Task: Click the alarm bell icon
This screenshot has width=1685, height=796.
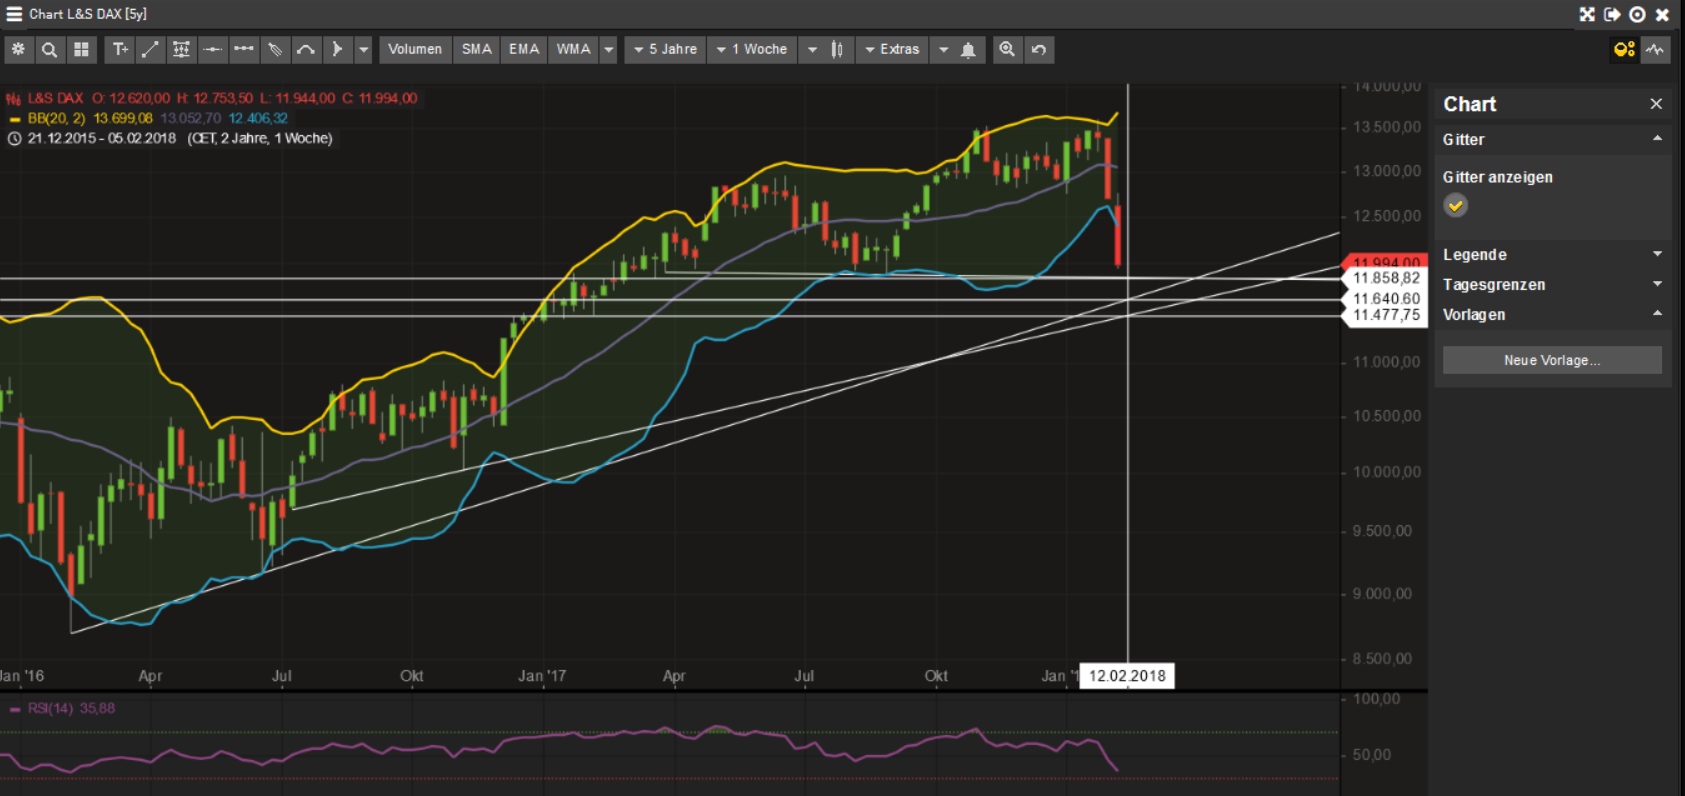Action: point(968,50)
